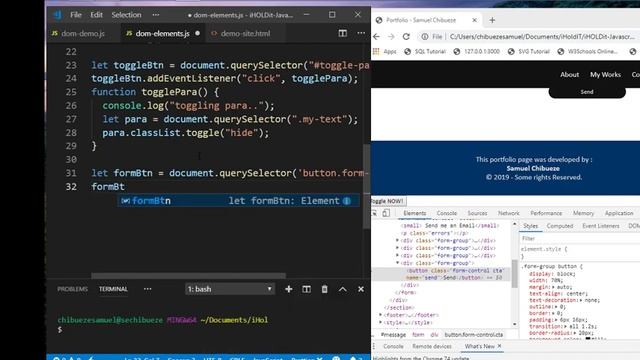Screen dimensions: 640x360
Task: Go forward in Chrome
Action: (x=391, y=37)
